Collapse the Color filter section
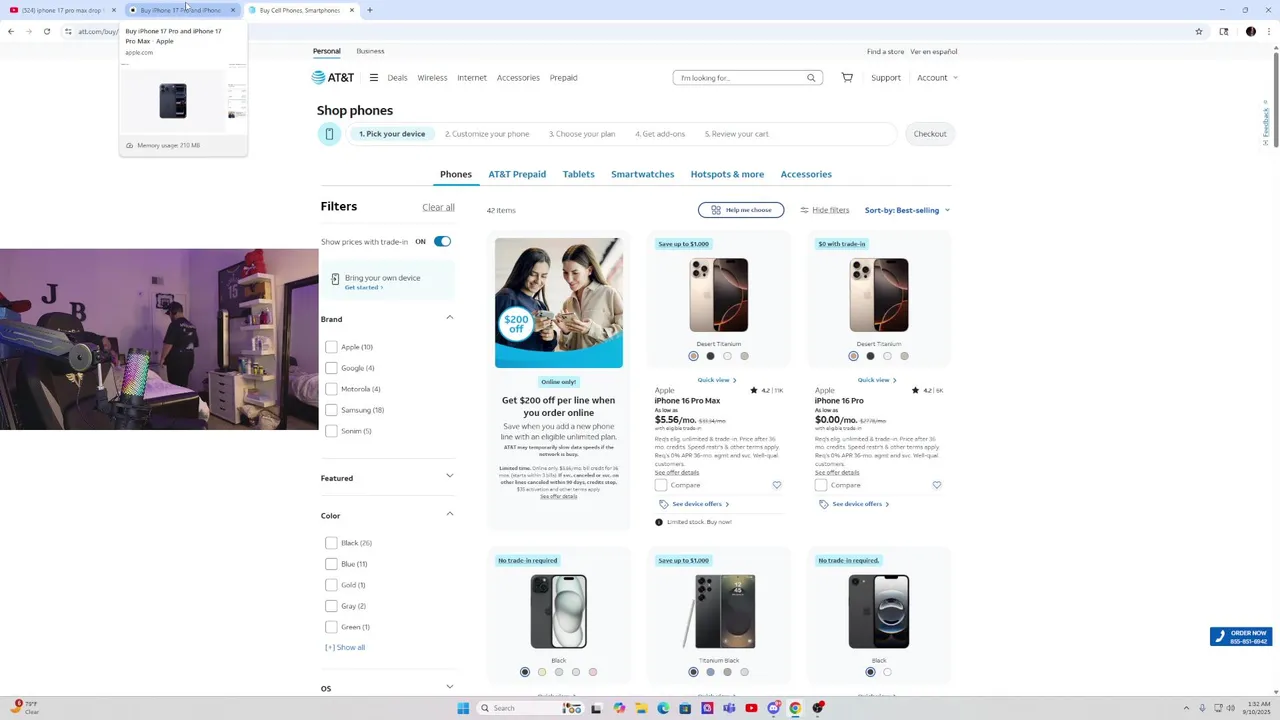 (449, 514)
